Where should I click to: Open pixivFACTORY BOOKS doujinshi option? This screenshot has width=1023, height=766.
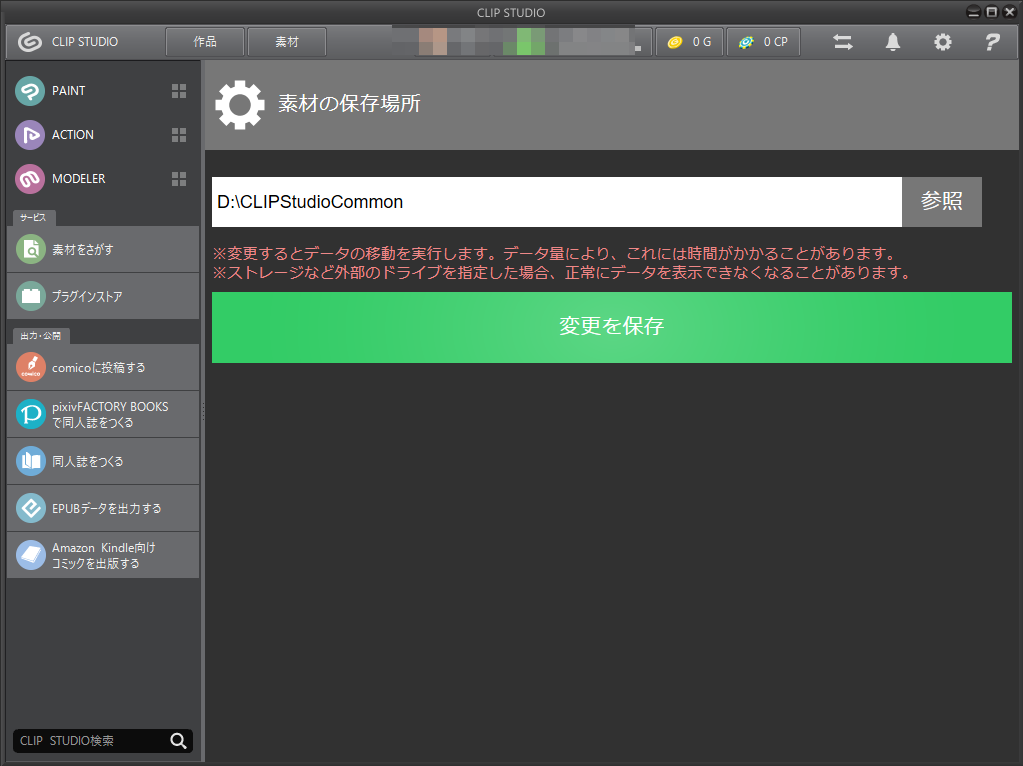click(103, 414)
